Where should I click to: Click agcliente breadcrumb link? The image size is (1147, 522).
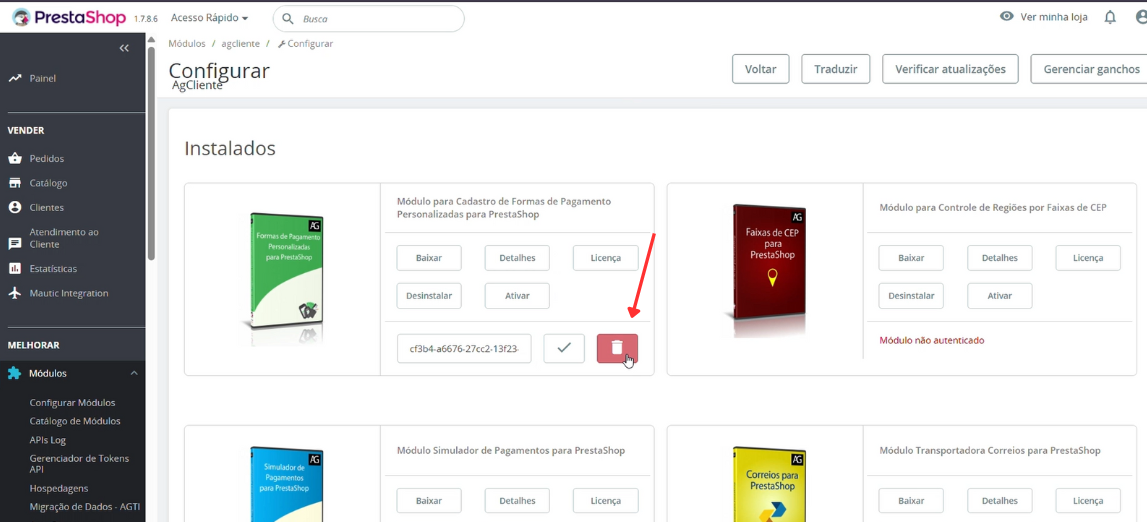tap(241, 44)
